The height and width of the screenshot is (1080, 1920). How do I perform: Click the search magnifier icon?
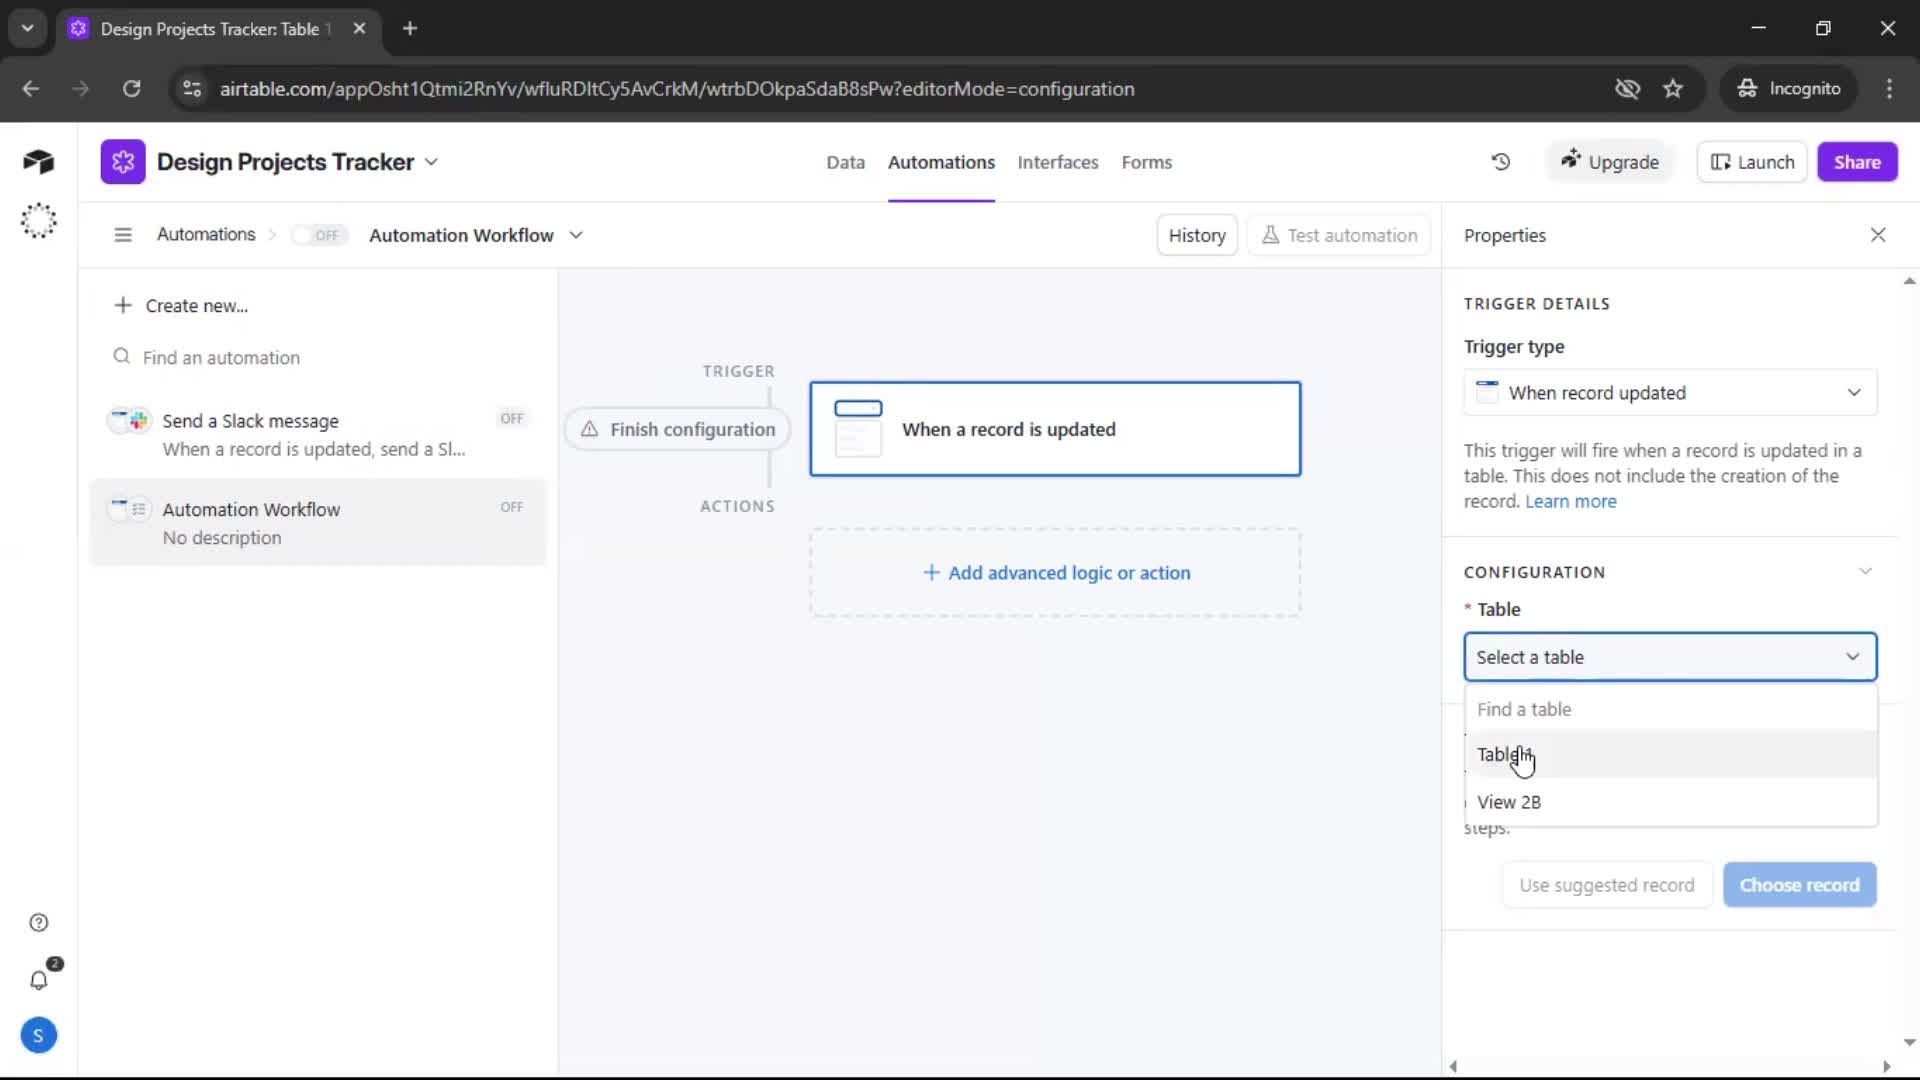121,357
